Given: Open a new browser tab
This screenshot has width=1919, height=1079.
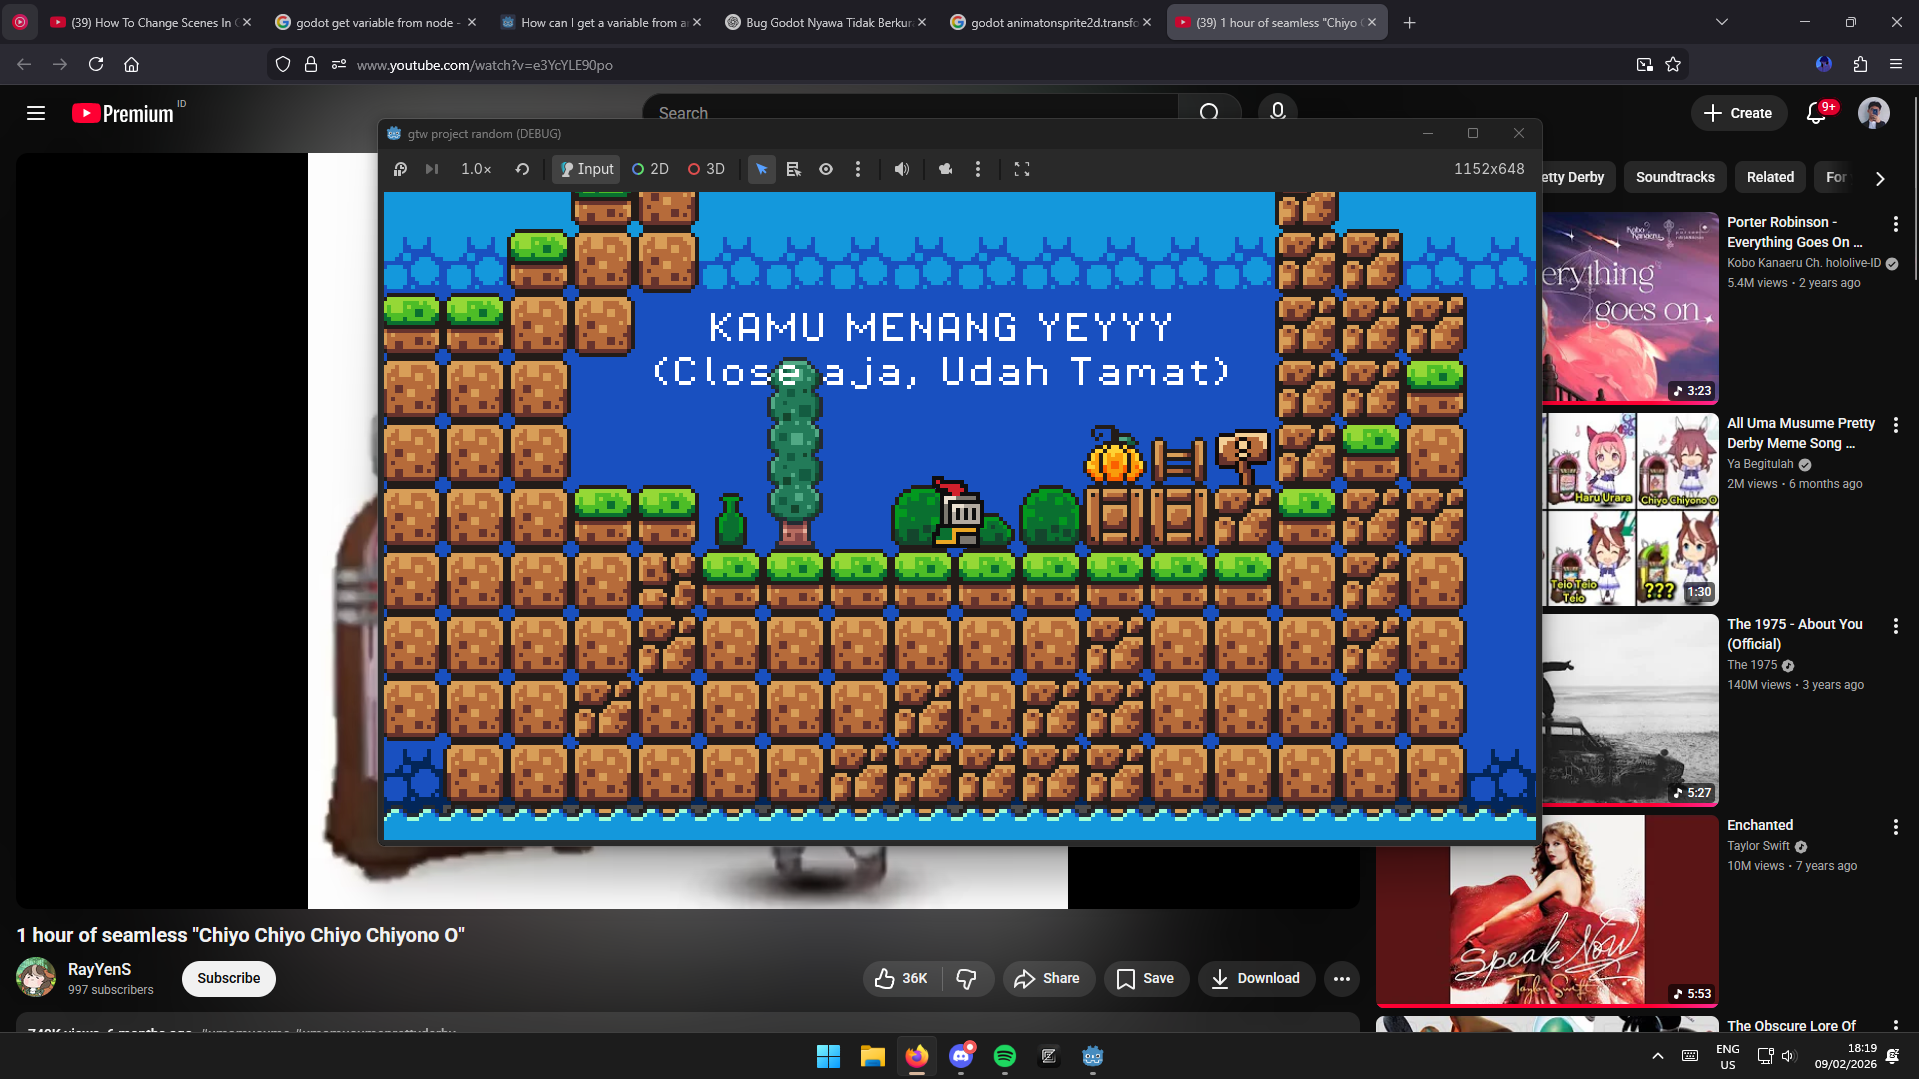Looking at the screenshot, I should tap(1410, 22).
